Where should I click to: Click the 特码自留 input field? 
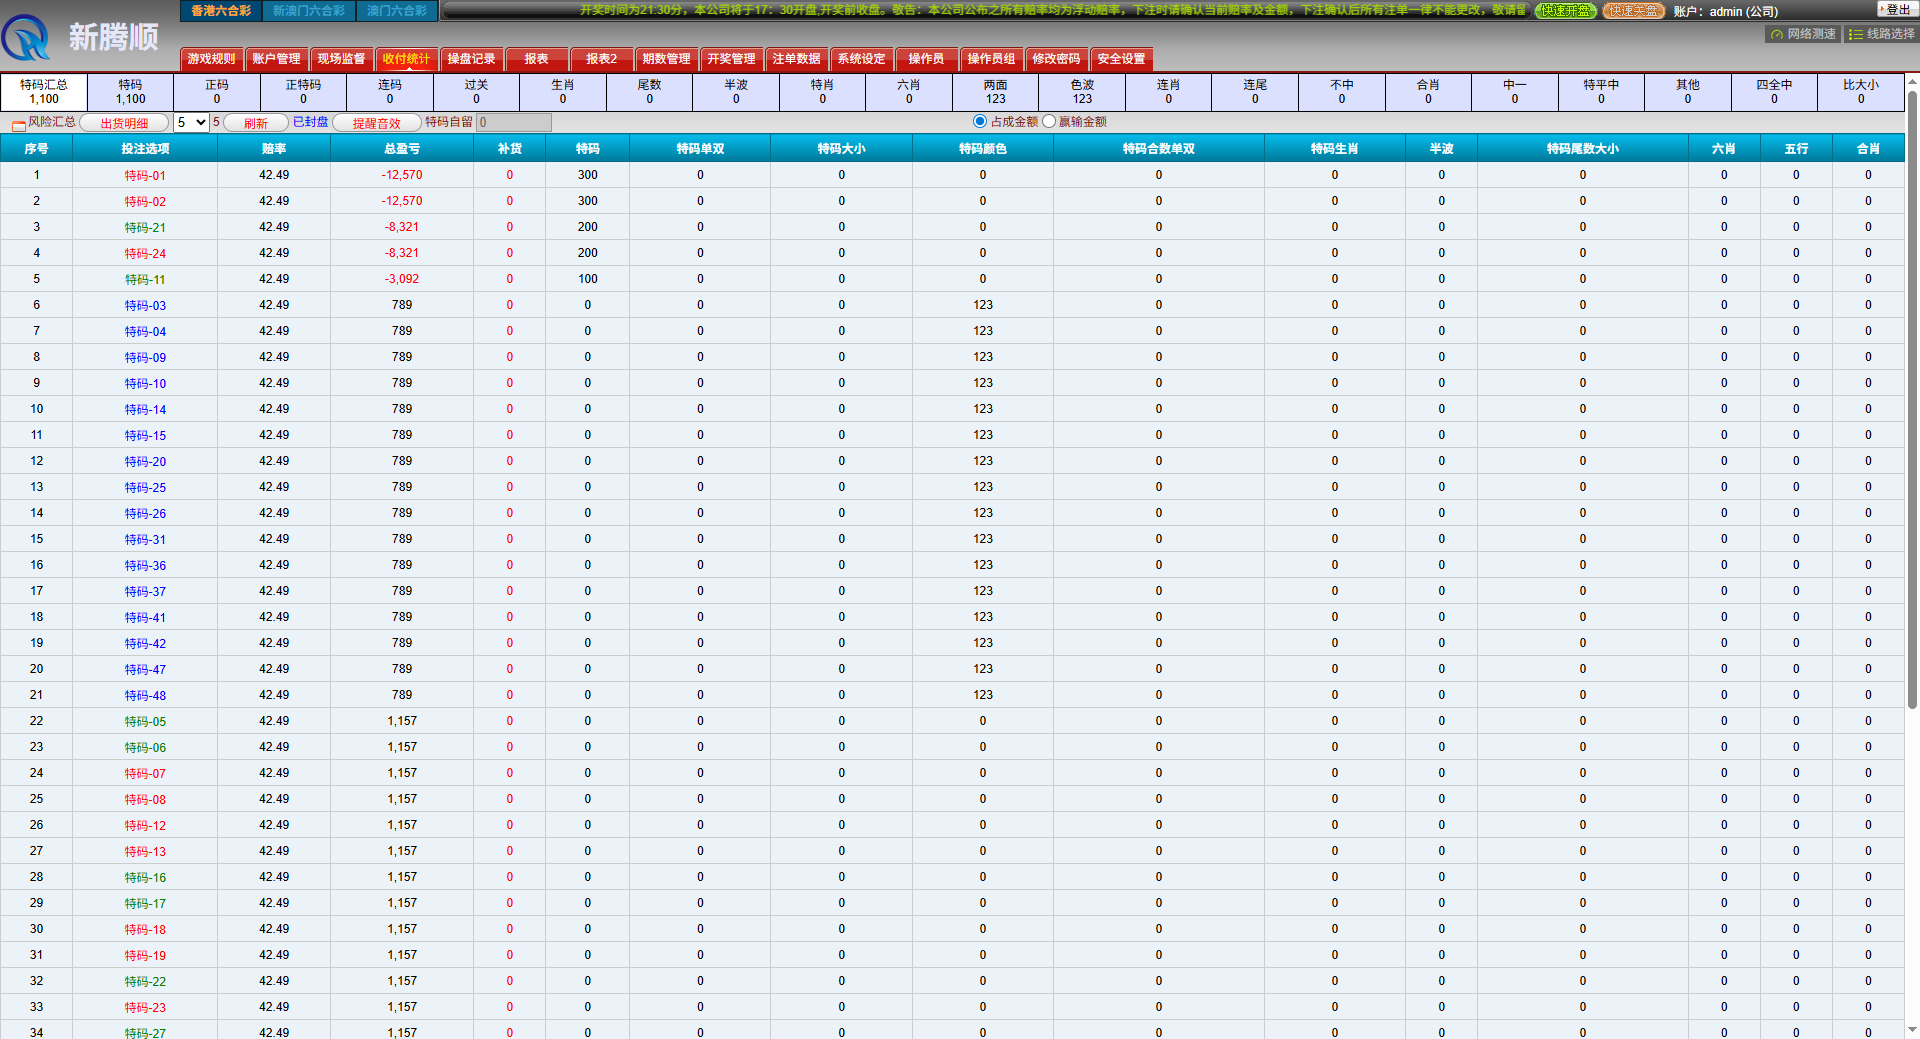[x=514, y=122]
